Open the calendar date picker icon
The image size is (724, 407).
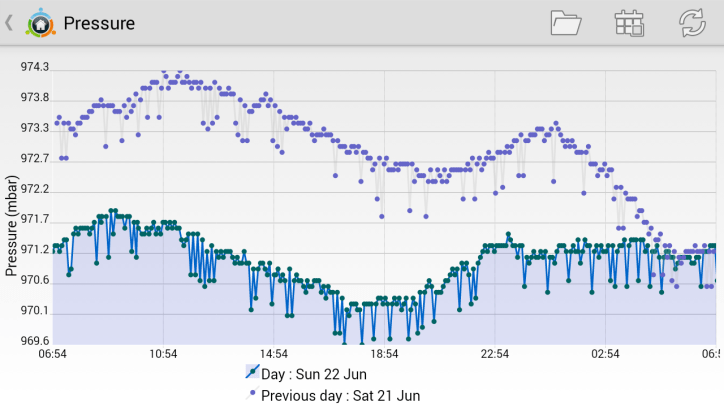tap(629, 22)
